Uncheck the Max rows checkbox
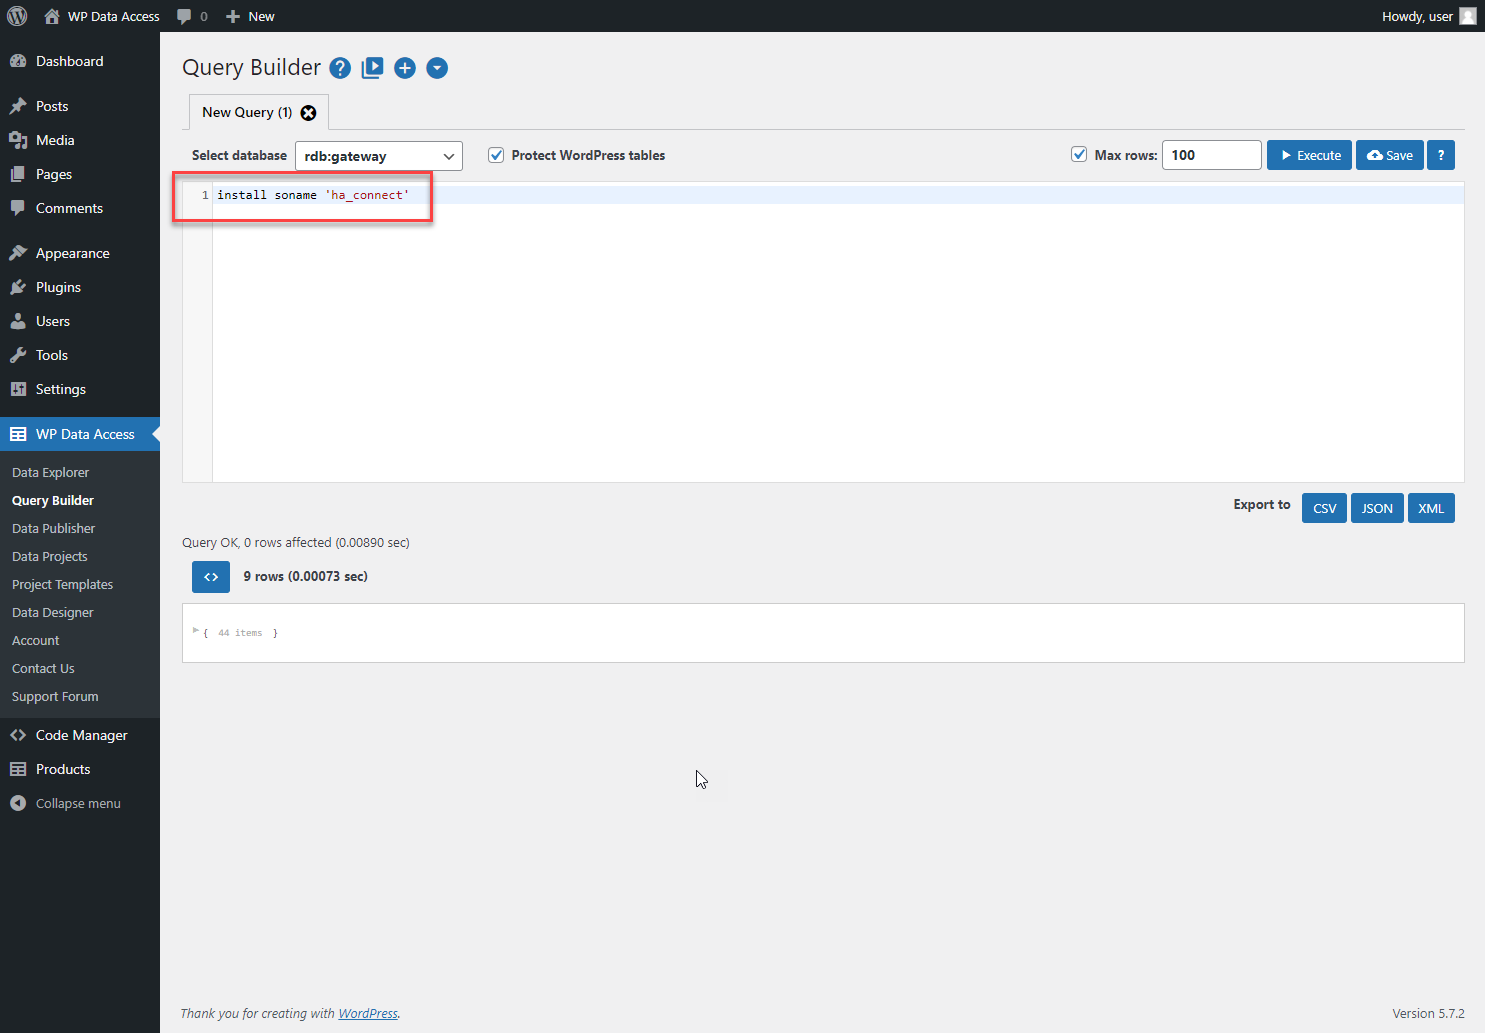 click(x=1079, y=155)
